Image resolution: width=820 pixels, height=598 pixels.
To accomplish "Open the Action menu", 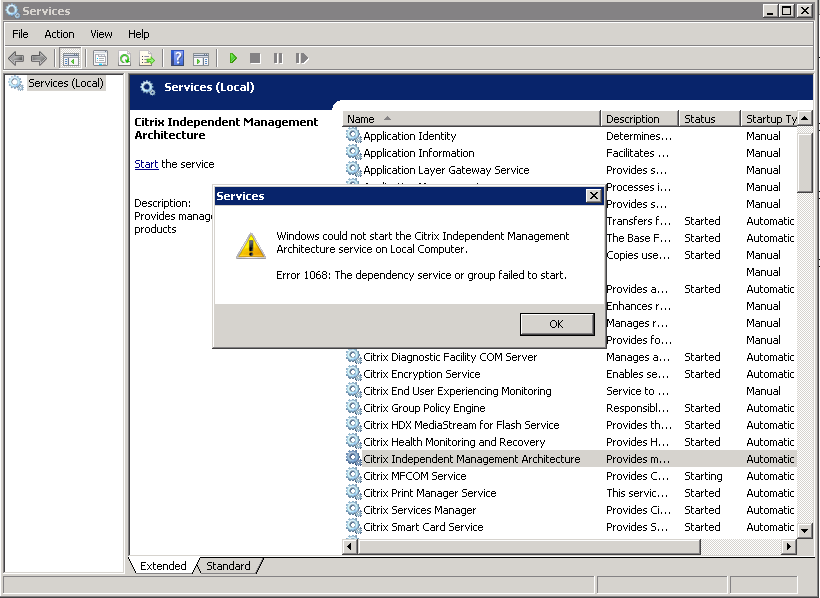I will (x=59, y=34).
